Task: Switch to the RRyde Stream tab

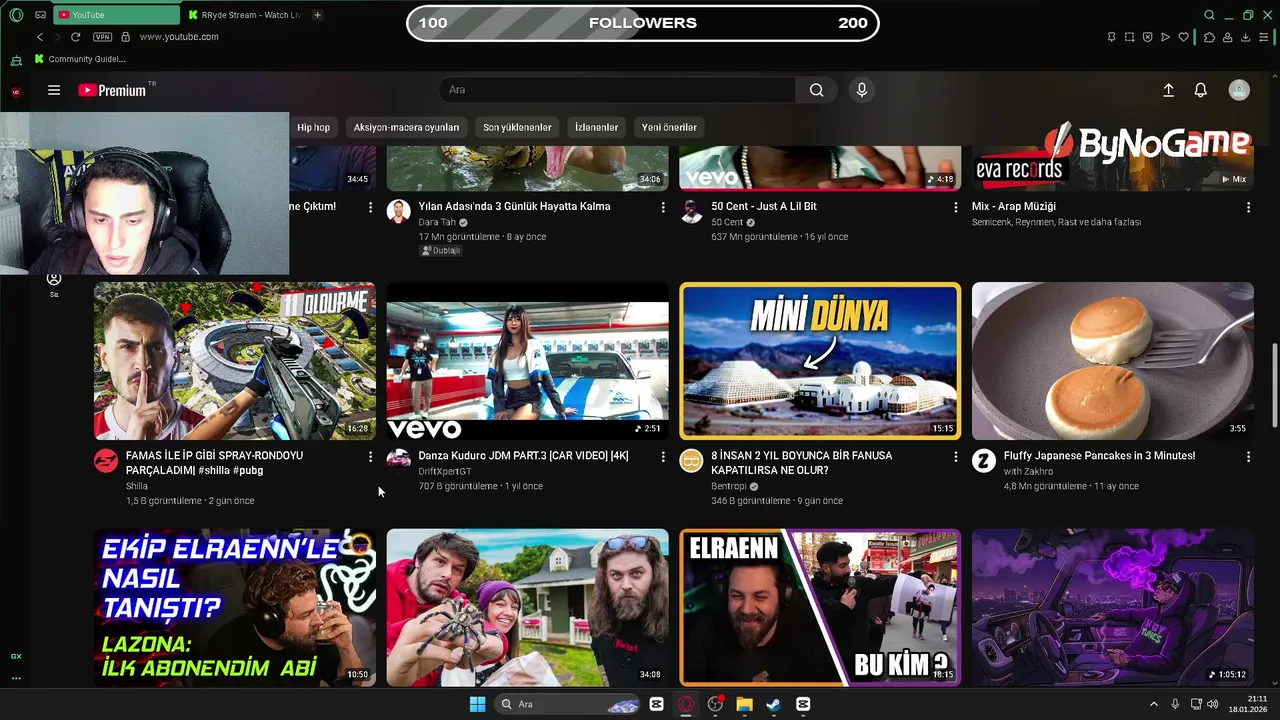Action: point(244,15)
